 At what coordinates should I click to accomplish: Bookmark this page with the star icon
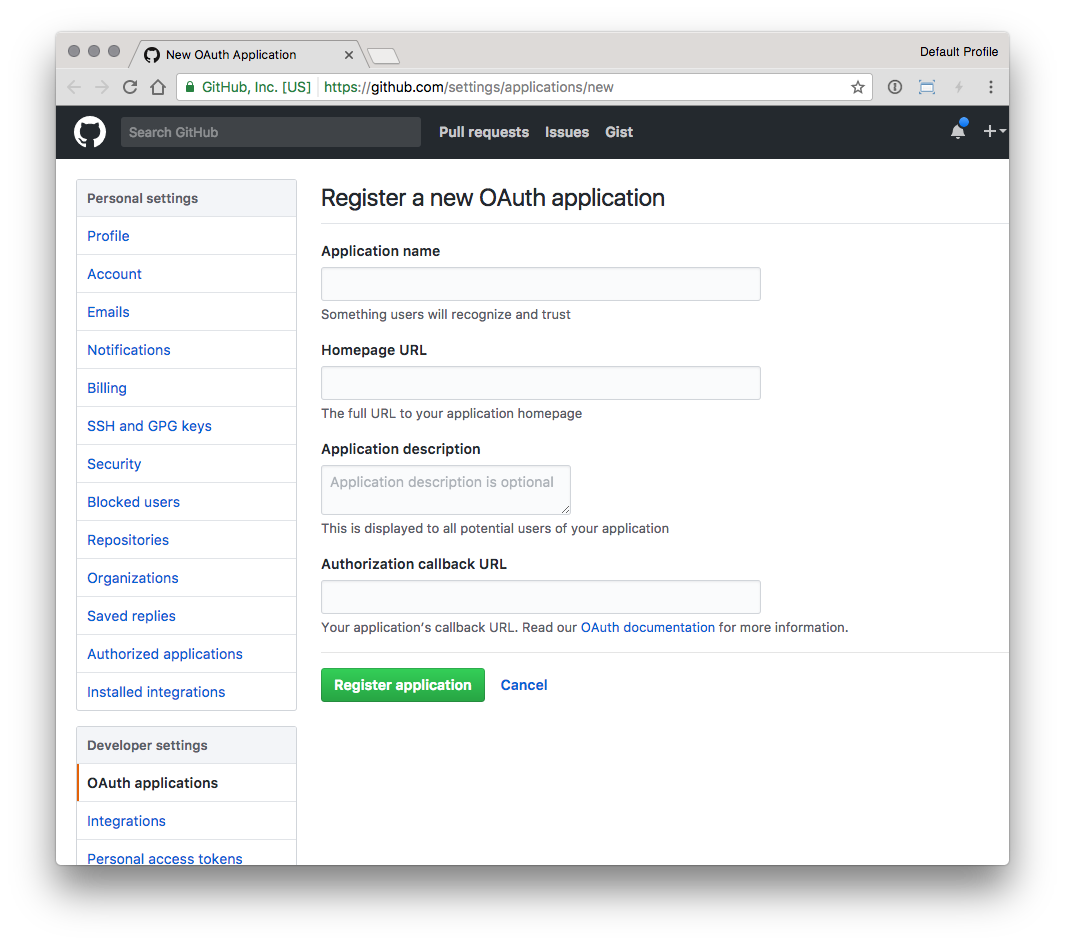(x=857, y=87)
